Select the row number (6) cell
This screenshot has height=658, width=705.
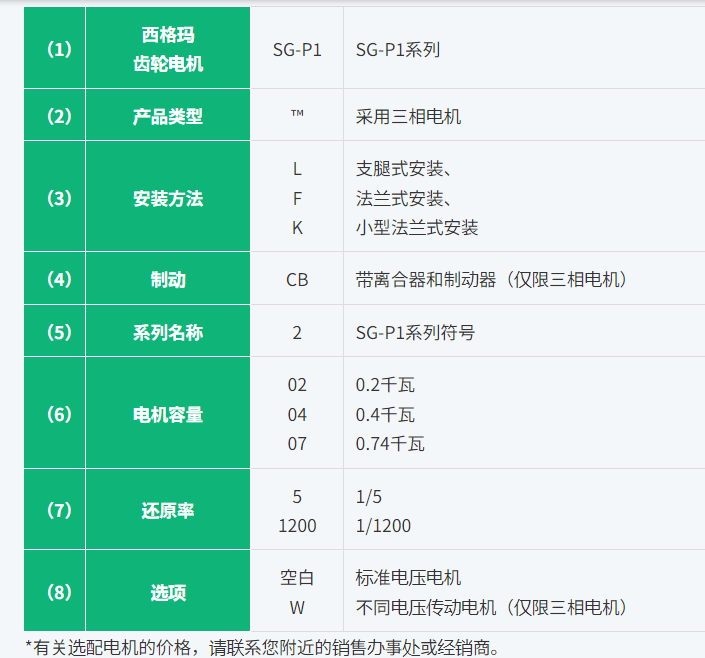(x=54, y=412)
